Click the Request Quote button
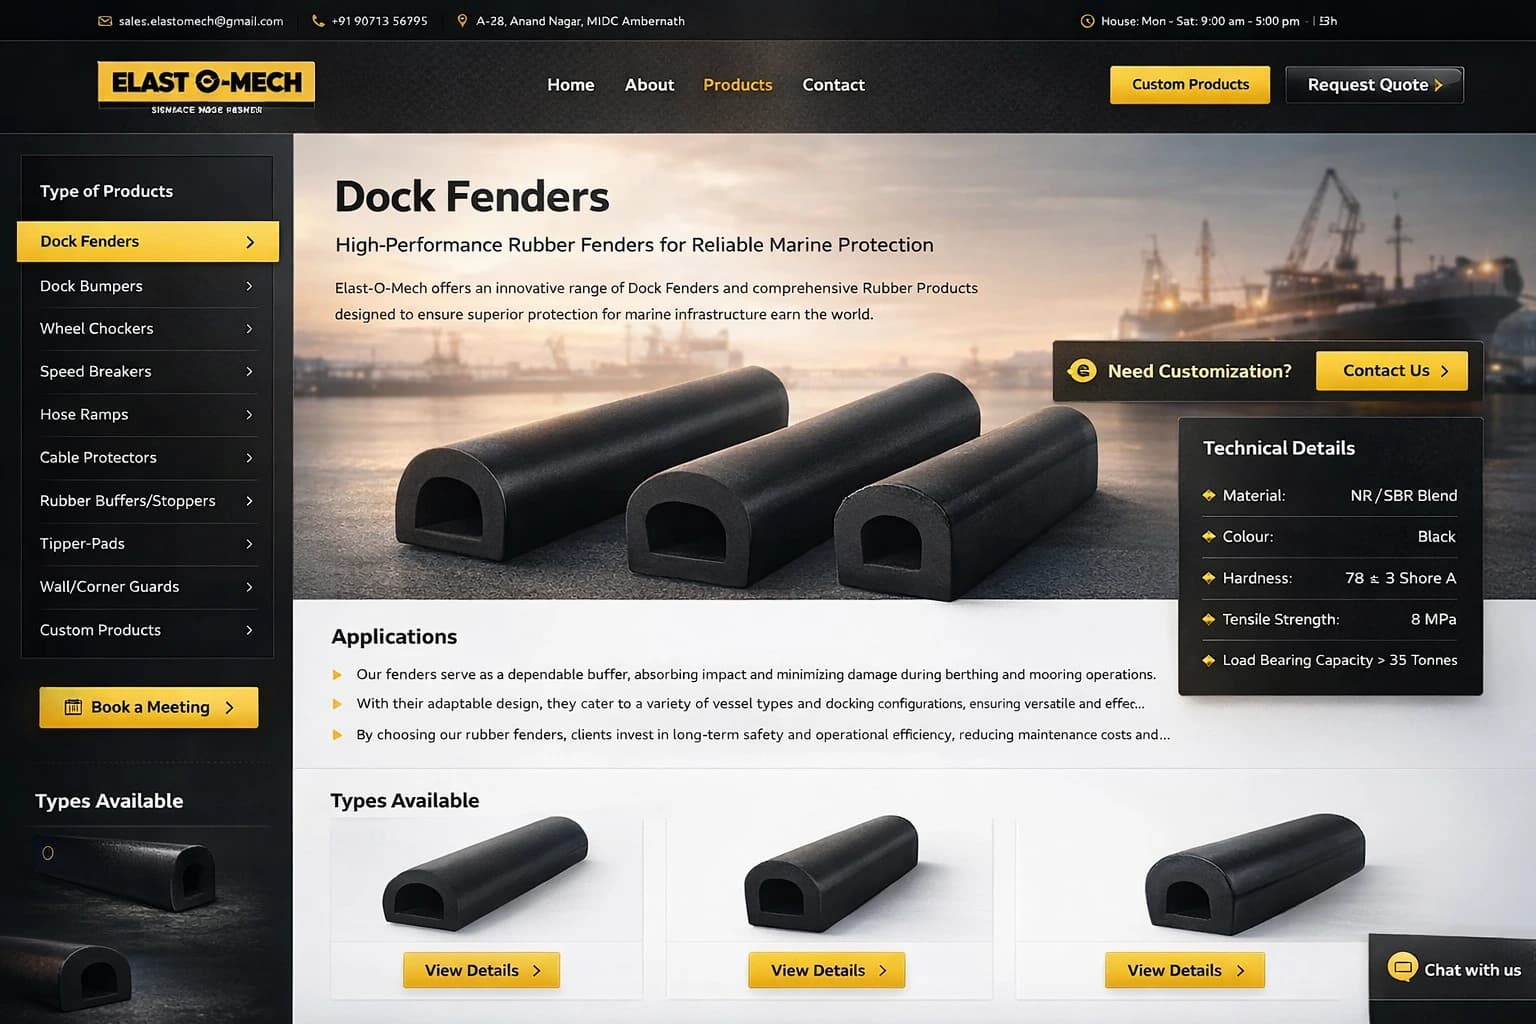Screen dimensions: 1536x1024 [1374, 85]
